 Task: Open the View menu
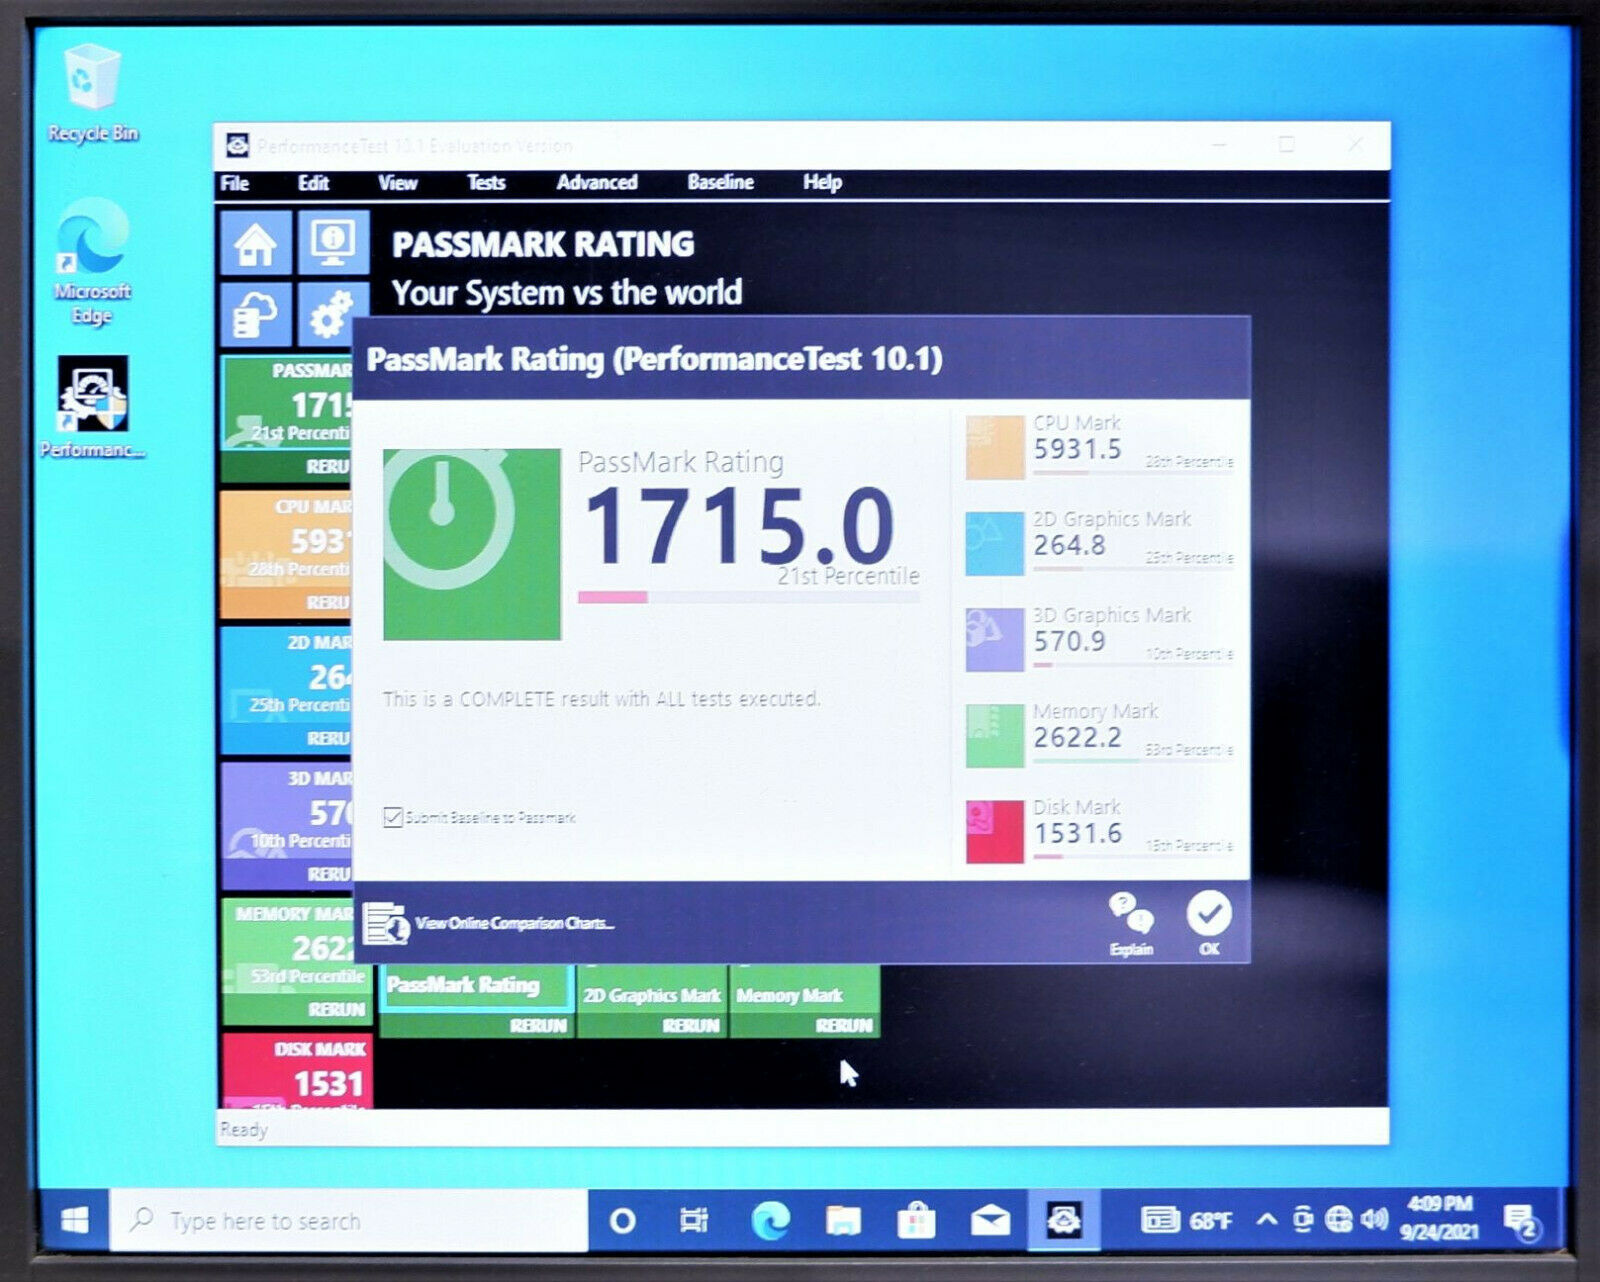tap(397, 183)
